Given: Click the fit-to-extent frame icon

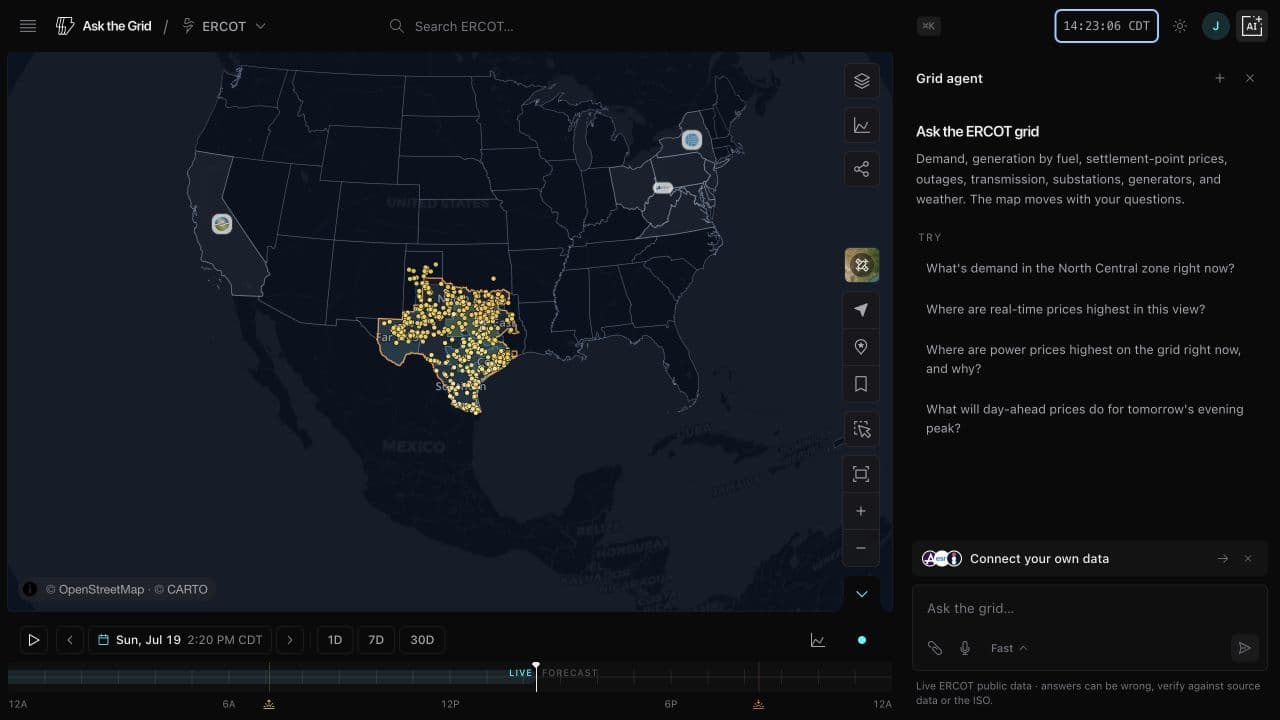Looking at the screenshot, I should pyautogui.click(x=861, y=474).
